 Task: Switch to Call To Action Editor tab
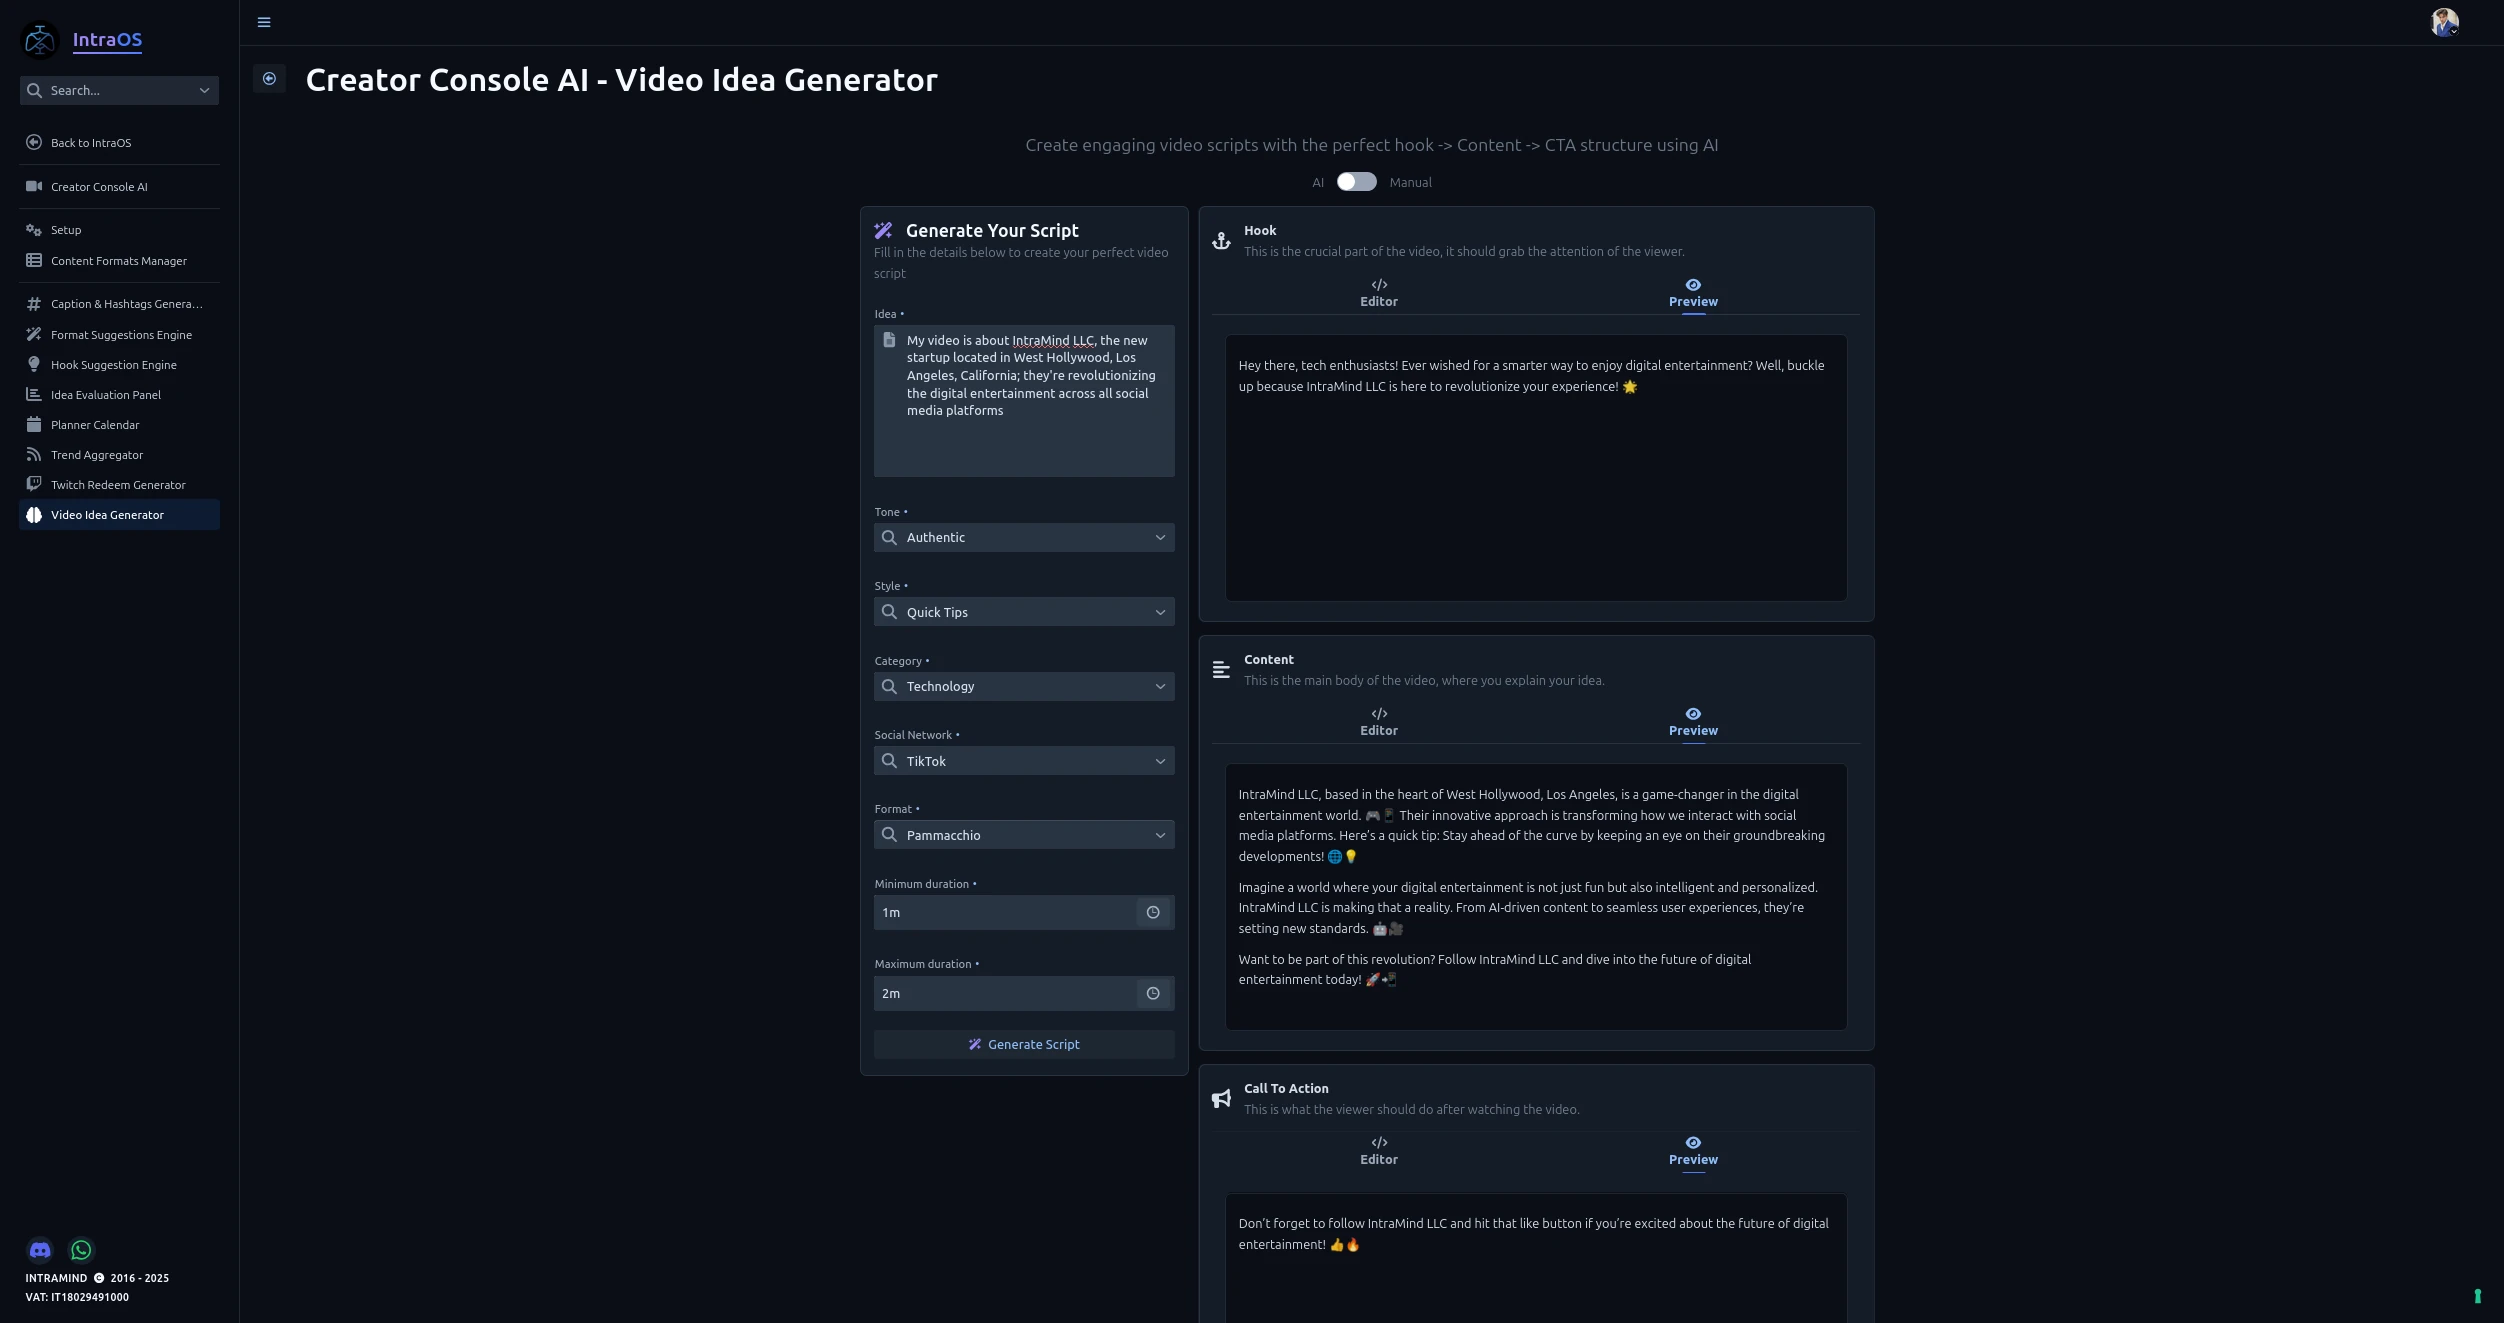[x=1378, y=1151]
